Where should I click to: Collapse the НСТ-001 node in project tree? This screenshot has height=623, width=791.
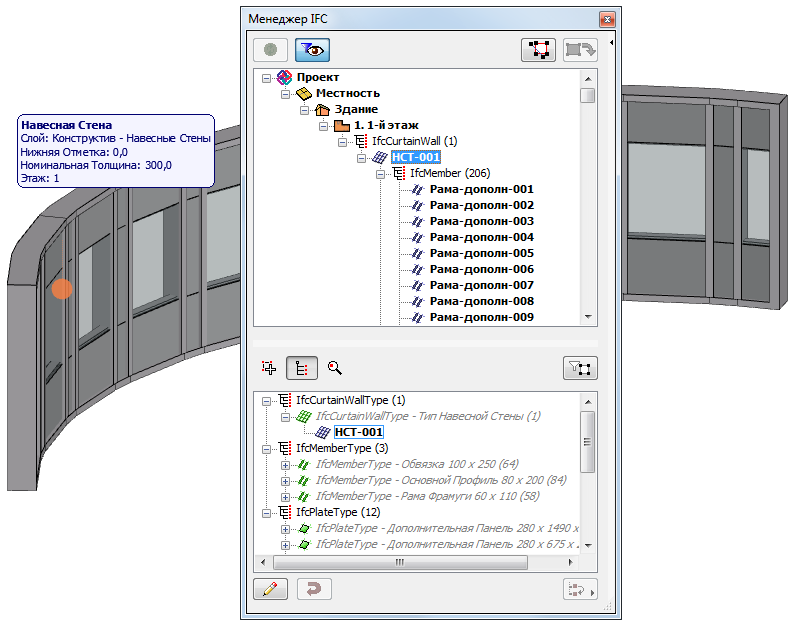pos(361,158)
